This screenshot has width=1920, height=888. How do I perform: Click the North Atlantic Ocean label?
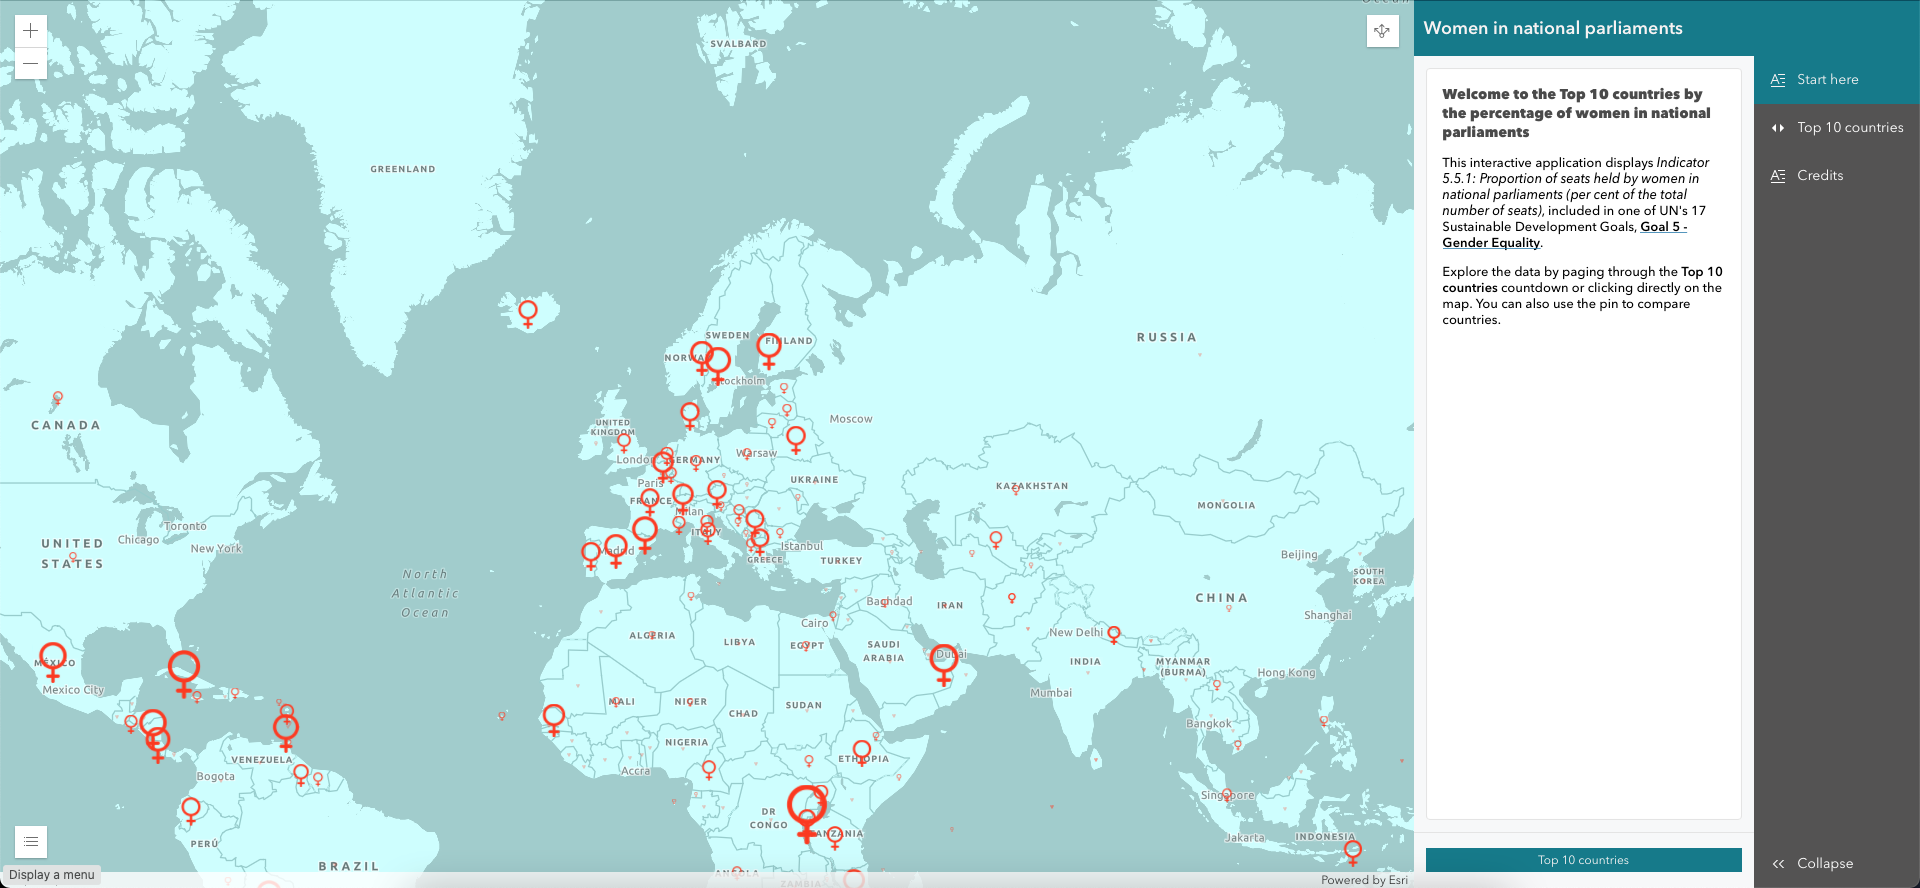click(x=425, y=593)
